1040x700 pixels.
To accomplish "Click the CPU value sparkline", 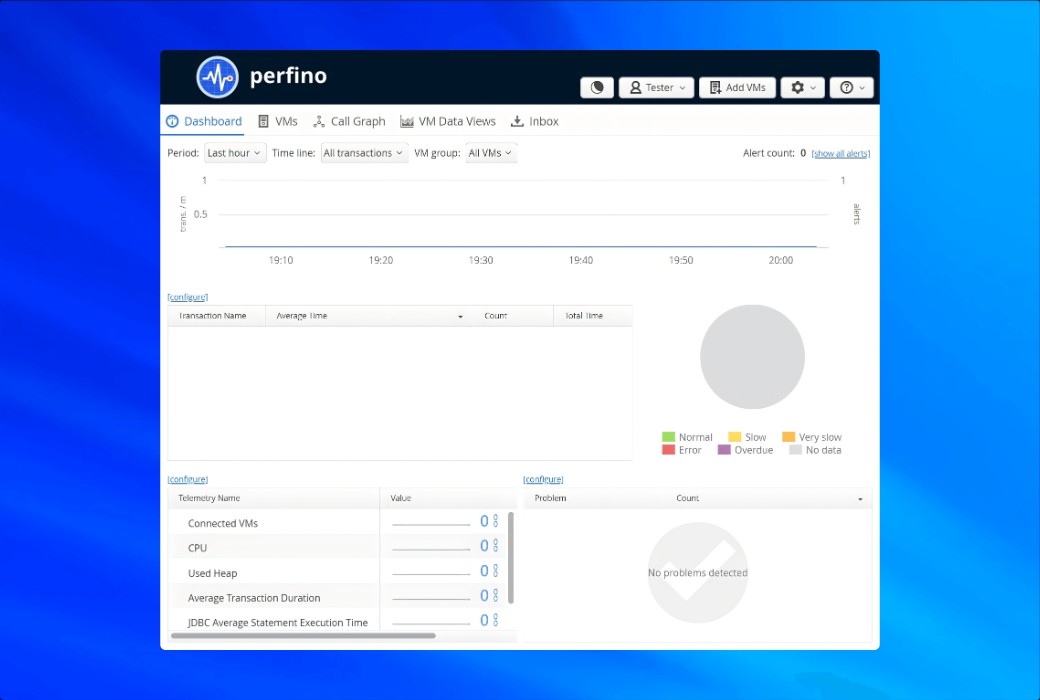I will pyautogui.click(x=431, y=549).
